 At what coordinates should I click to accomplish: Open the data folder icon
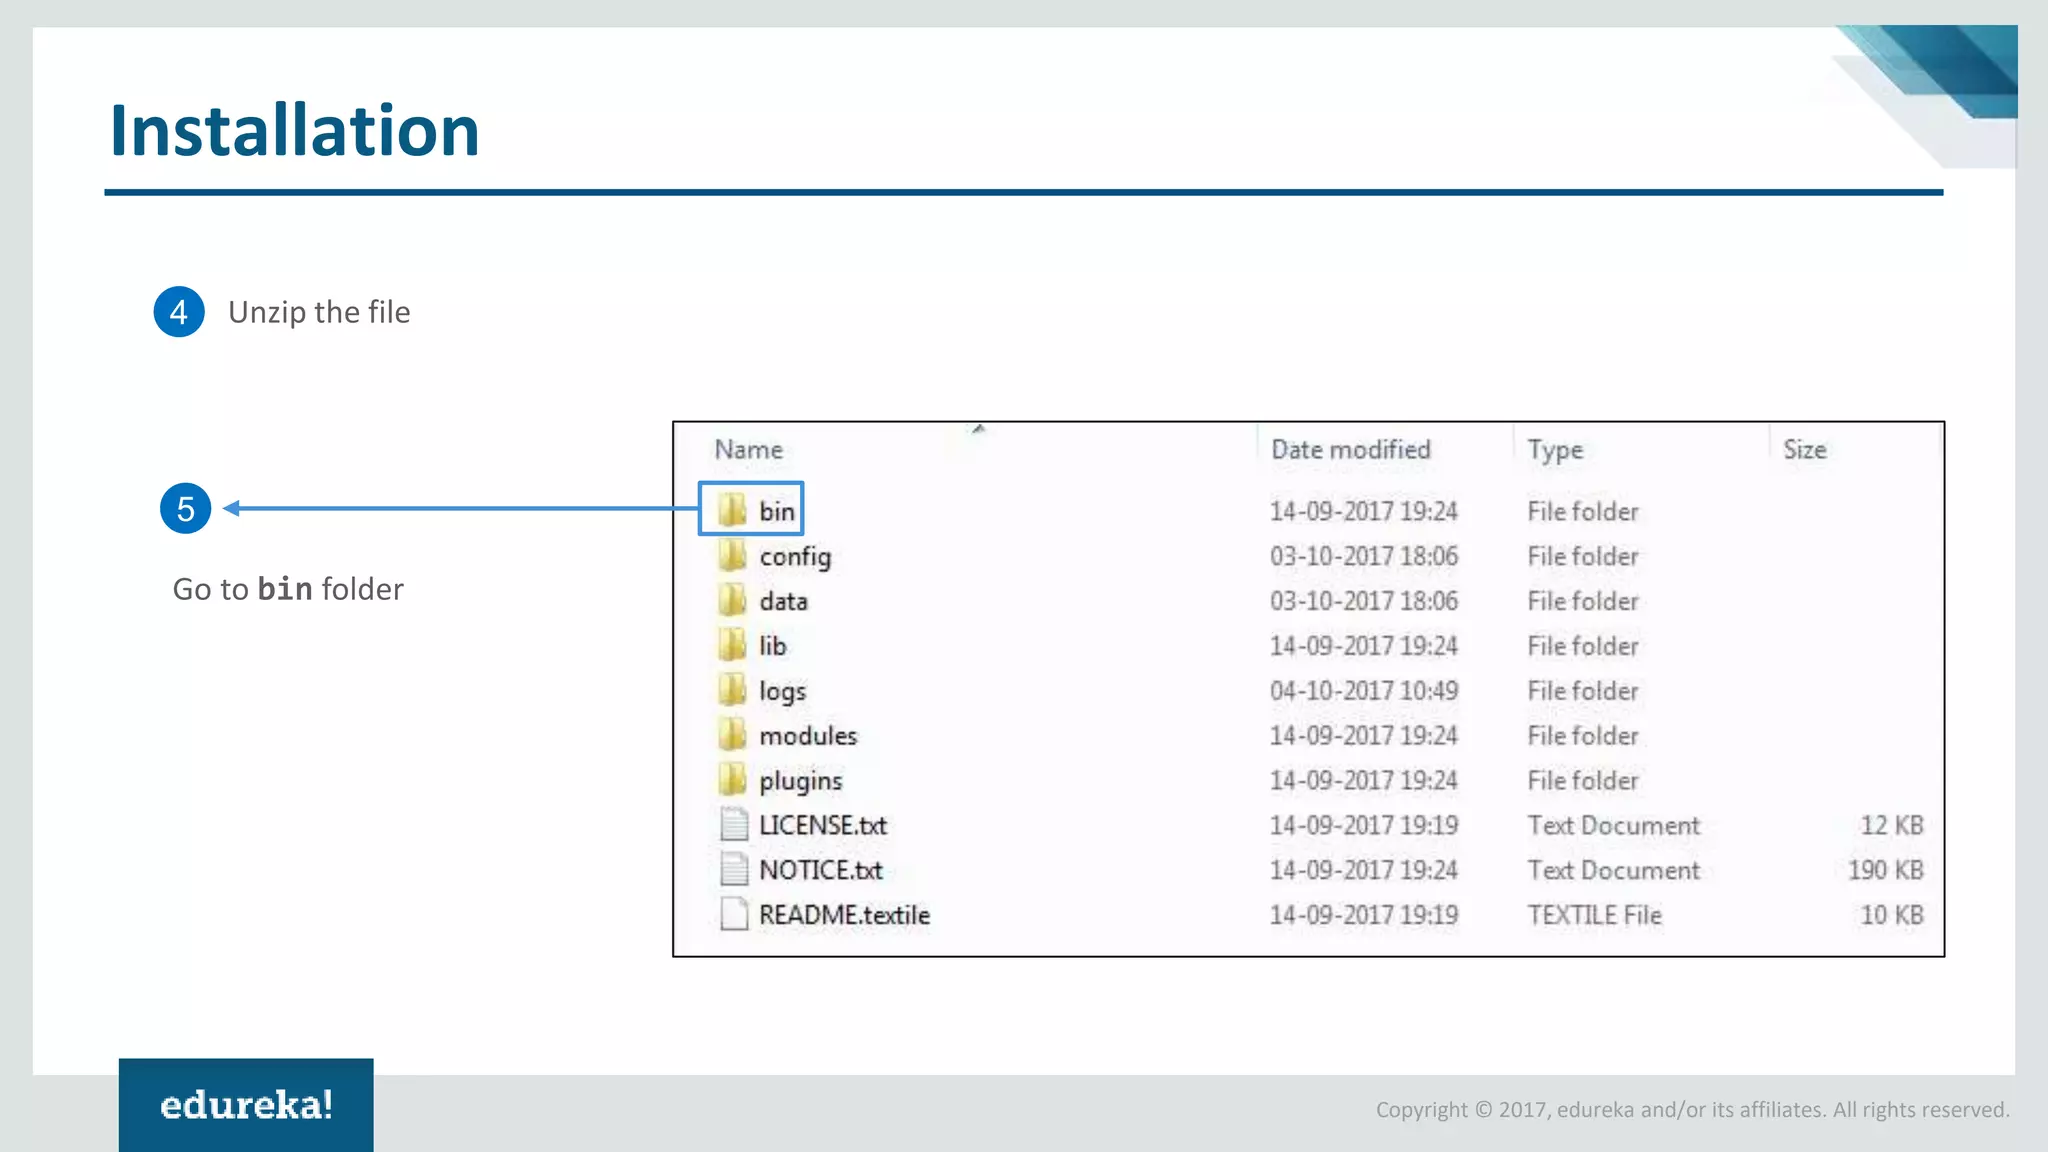(732, 600)
